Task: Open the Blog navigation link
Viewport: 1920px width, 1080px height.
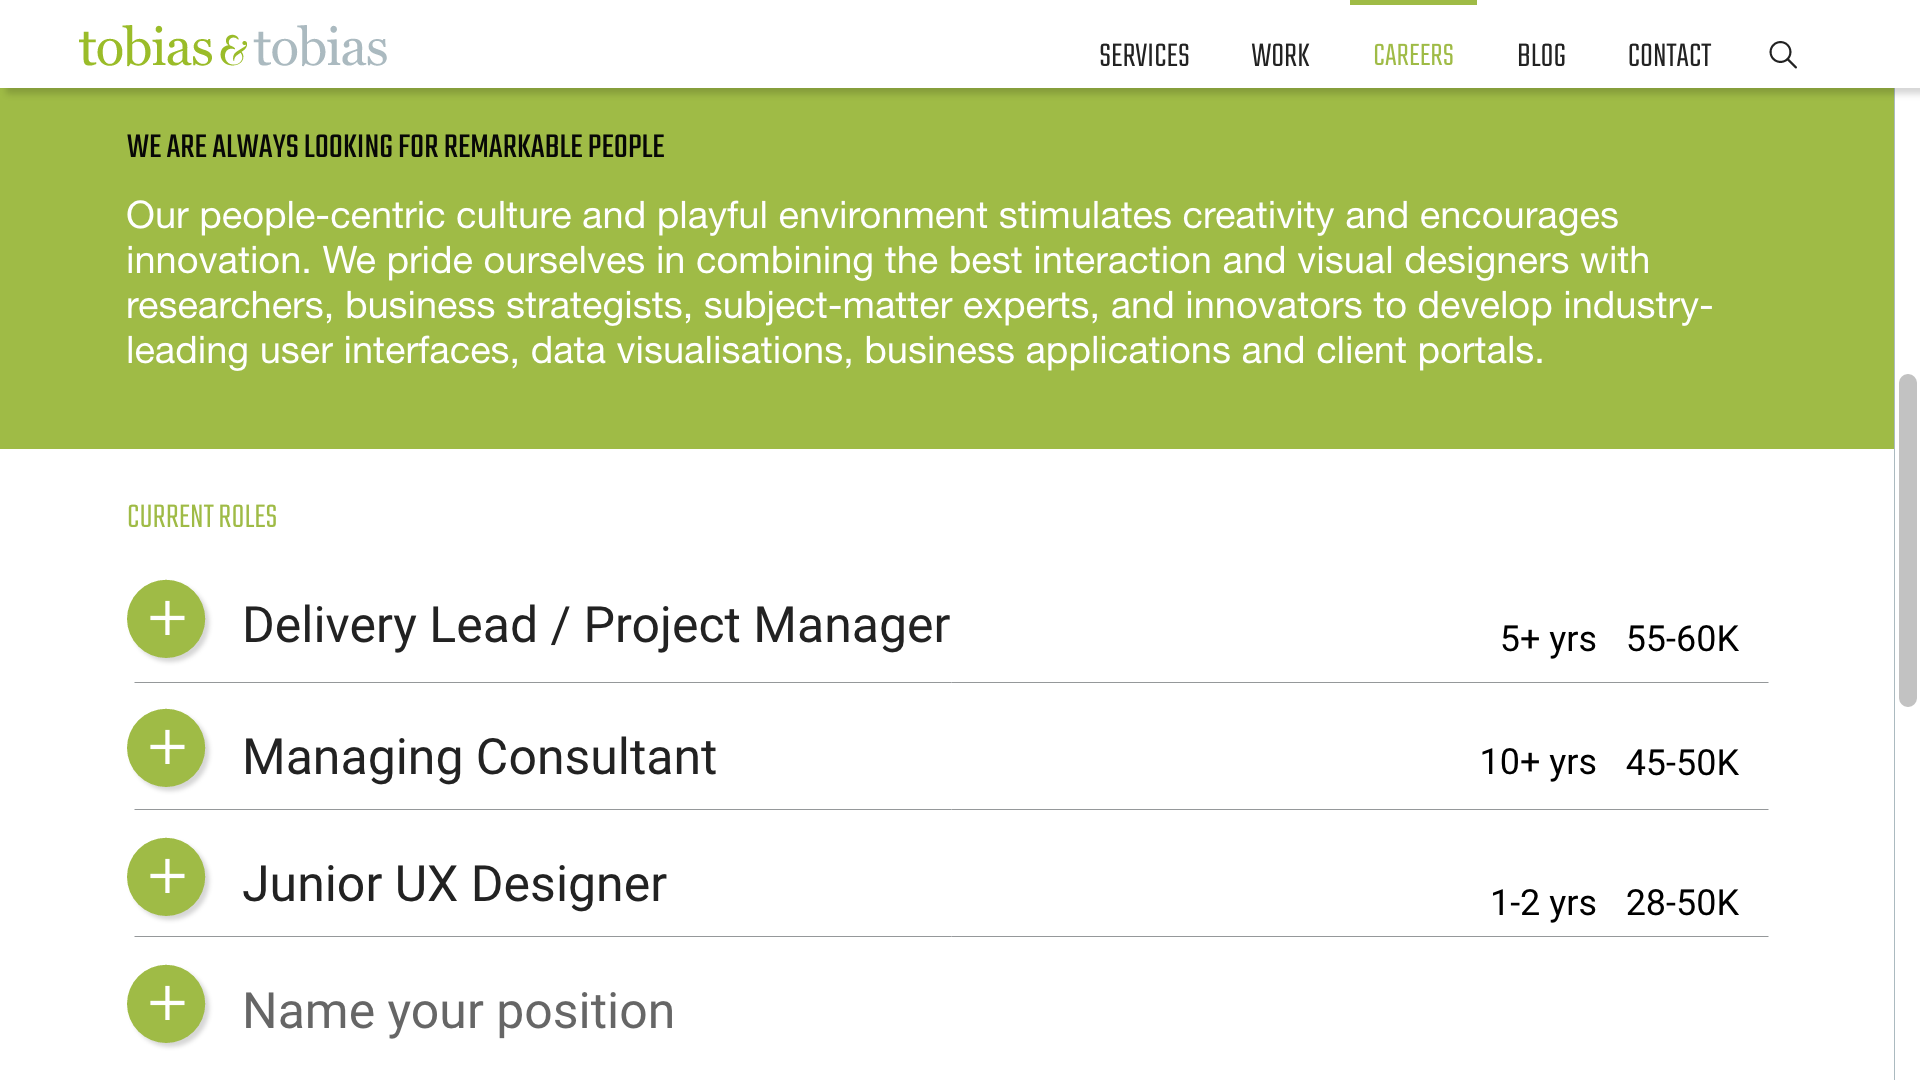Action: pos(1541,56)
